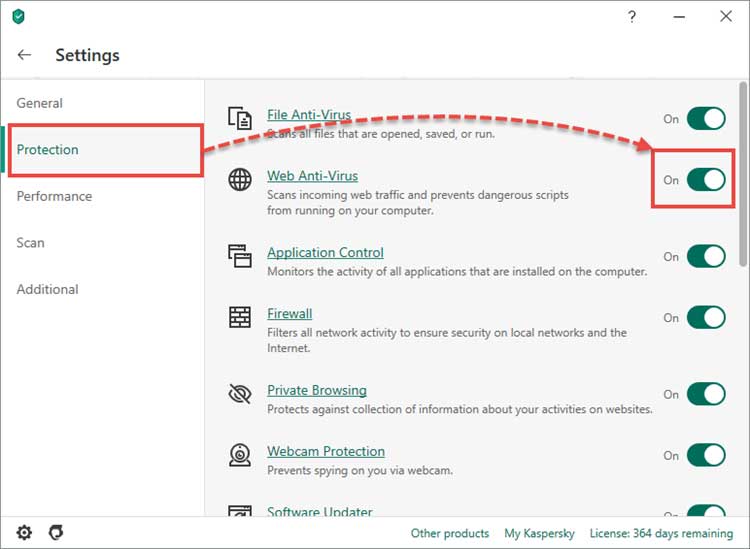The height and width of the screenshot is (549, 750).
Task: Turn off the Web Anti-Virus toggle
Action: pos(706,180)
